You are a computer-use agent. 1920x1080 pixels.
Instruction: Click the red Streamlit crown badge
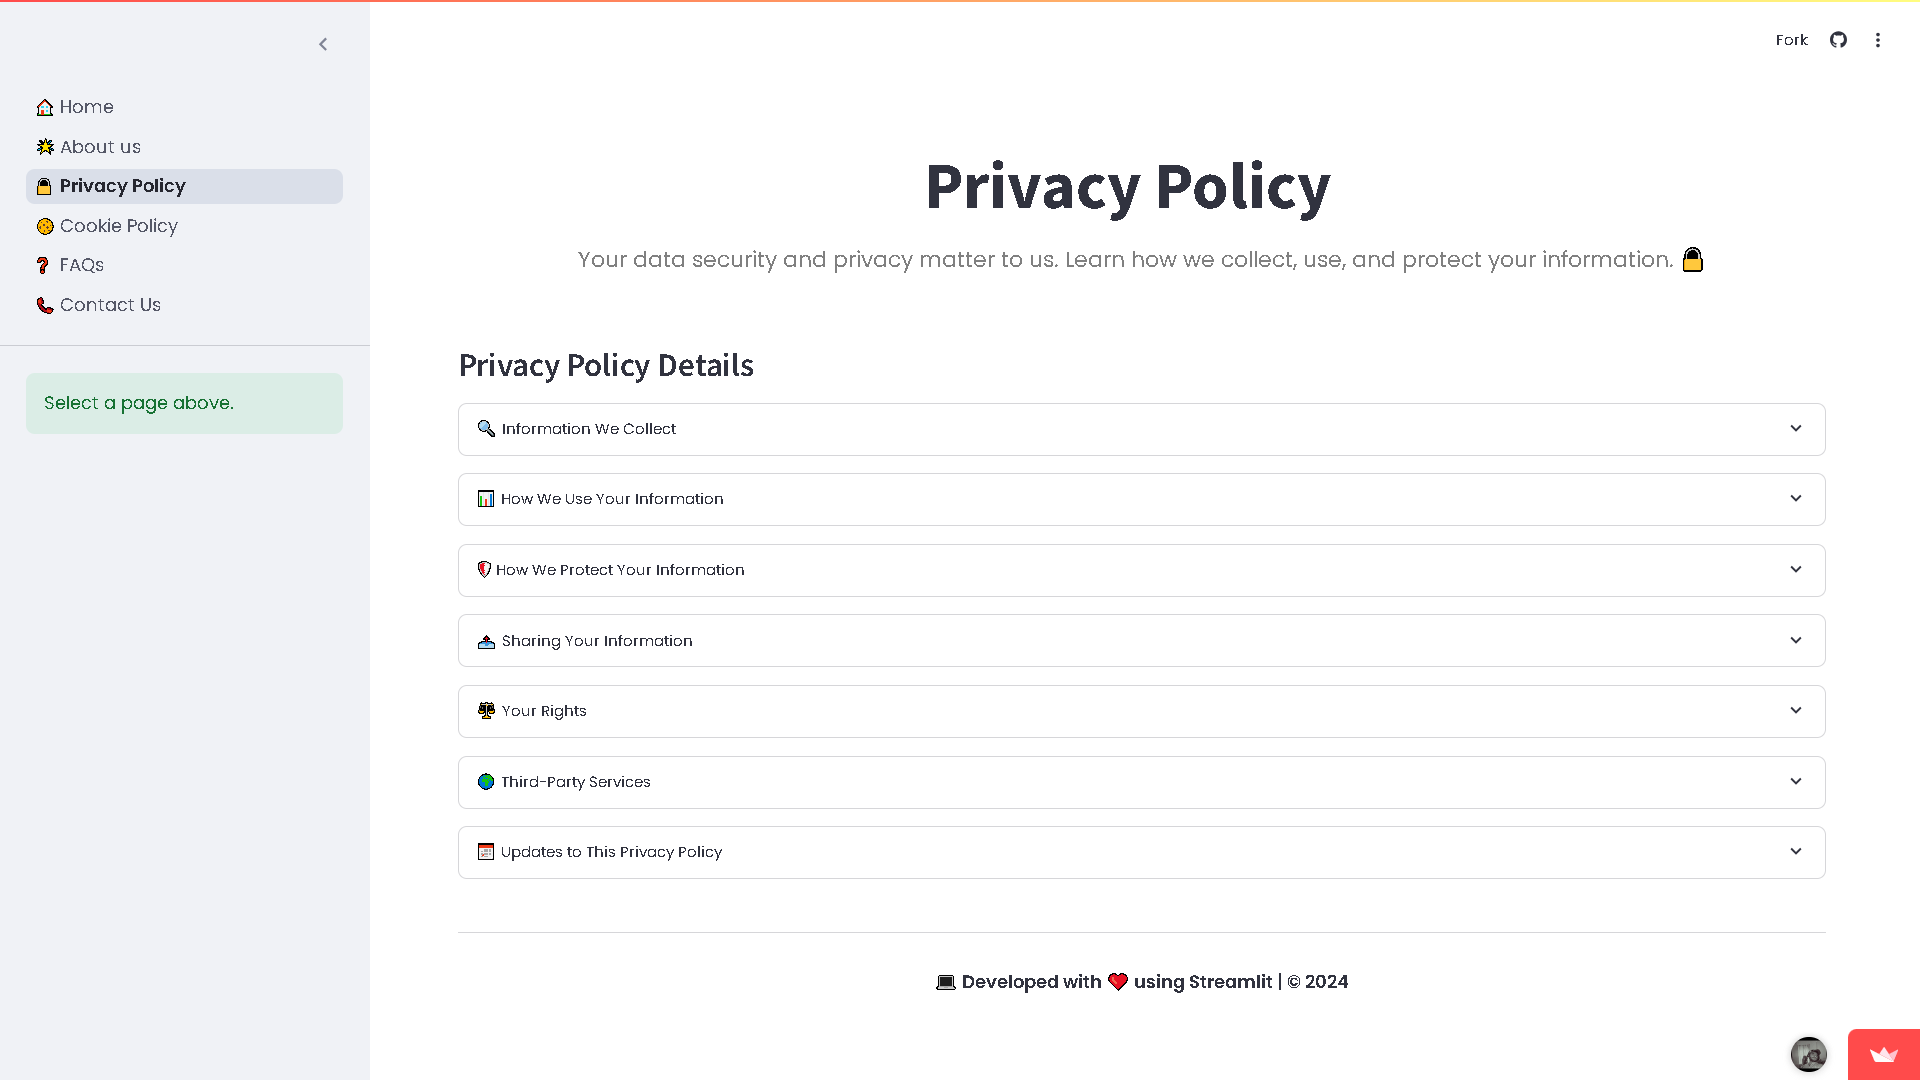(x=1884, y=1054)
